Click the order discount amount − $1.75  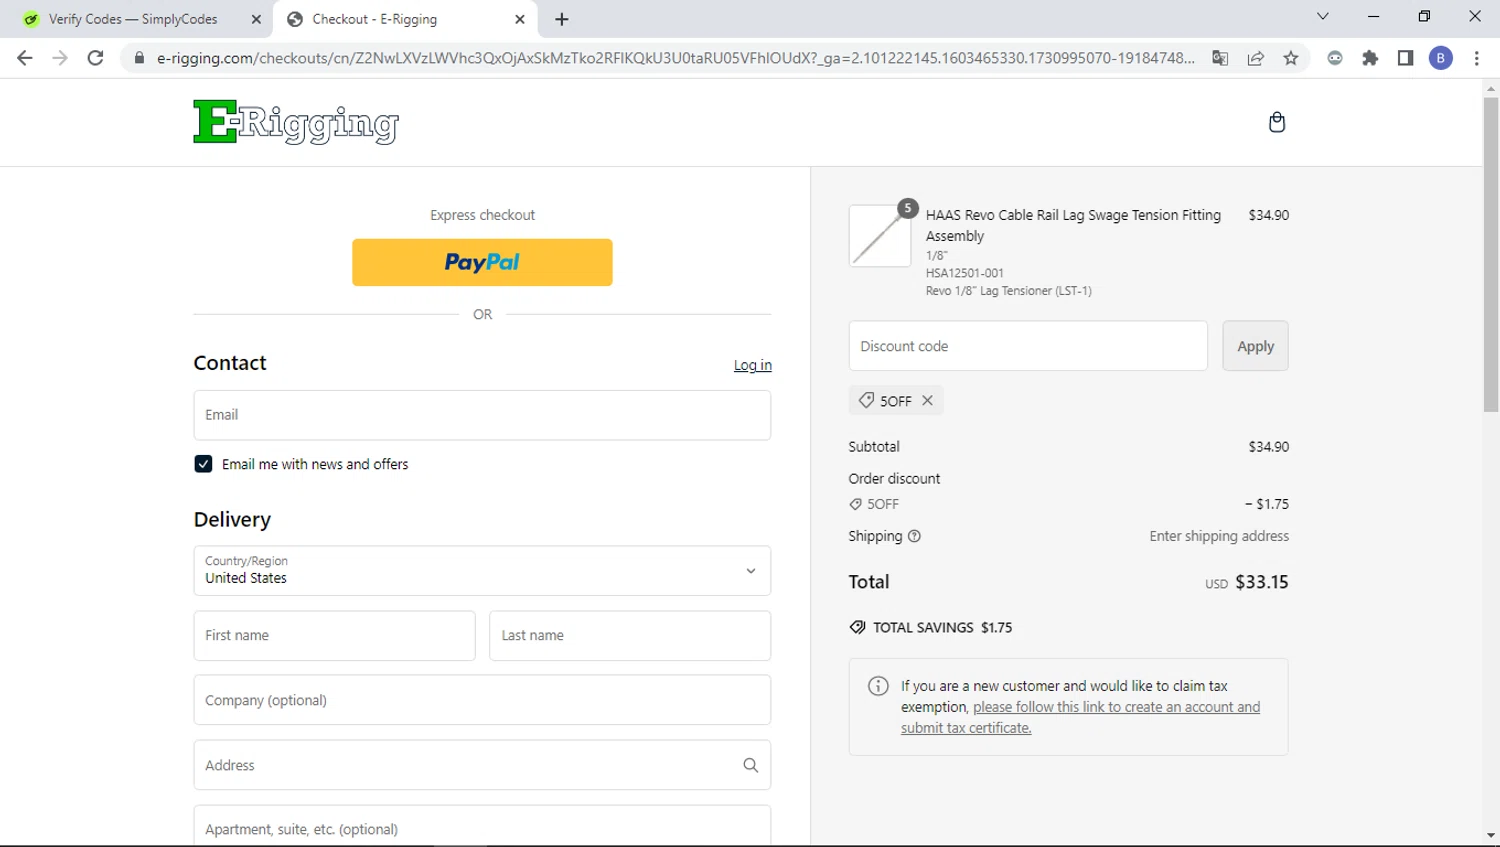pyautogui.click(x=1266, y=504)
